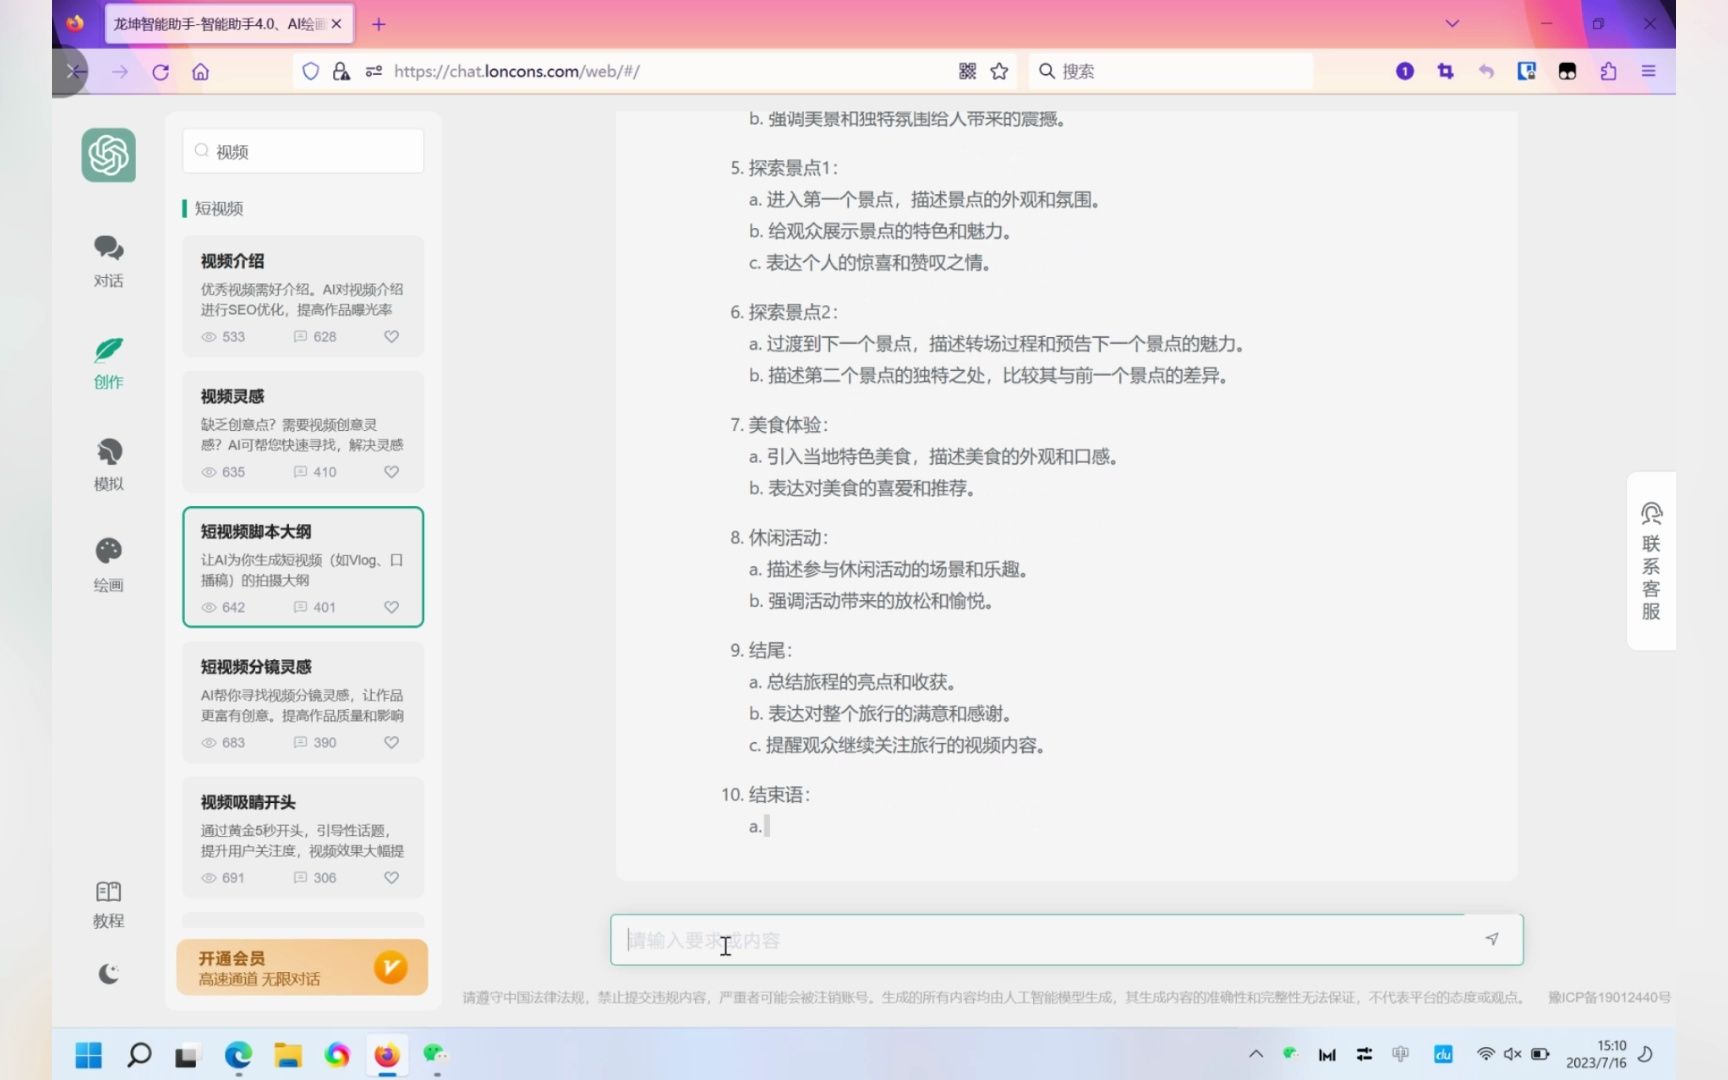Screen dimensions: 1728x1080
Task: Switch to the 龙坤智能助手 browser tab
Action: coord(220,23)
